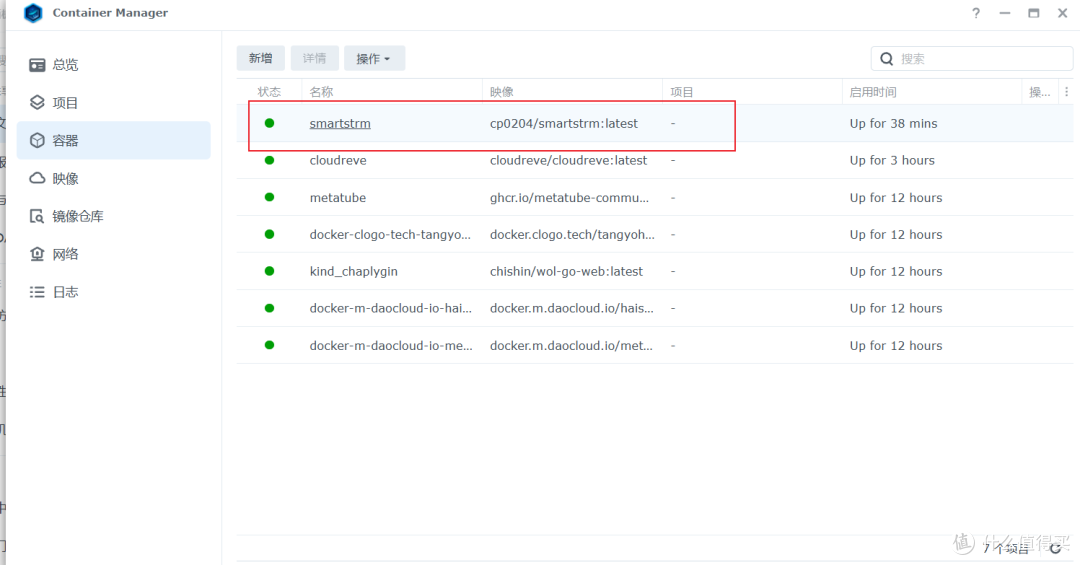Click the 映像 cloud sidebar icon
Viewport: 1080px width, 565px height.
[x=37, y=178]
